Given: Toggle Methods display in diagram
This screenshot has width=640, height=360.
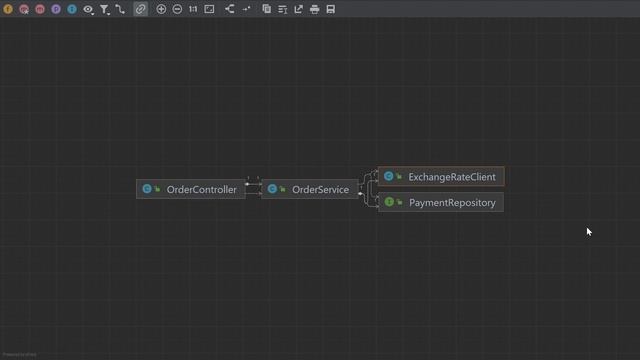Looking at the screenshot, I should pyautogui.click(x=40, y=9).
